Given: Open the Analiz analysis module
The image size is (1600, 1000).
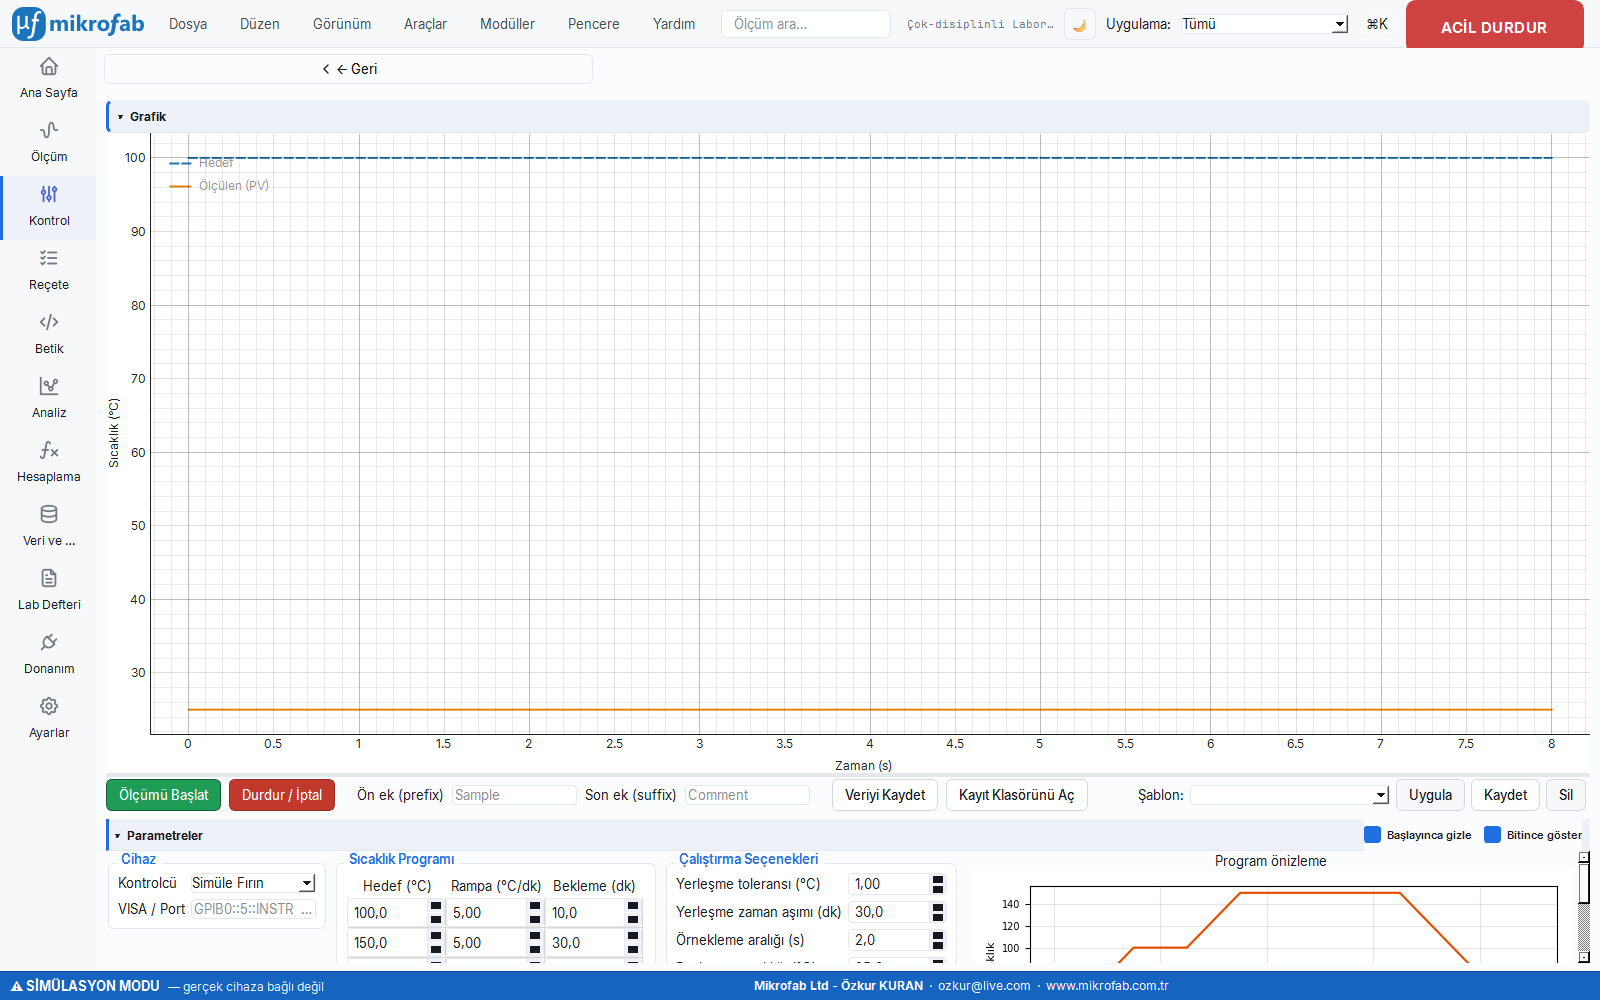Looking at the screenshot, I should click(x=48, y=399).
